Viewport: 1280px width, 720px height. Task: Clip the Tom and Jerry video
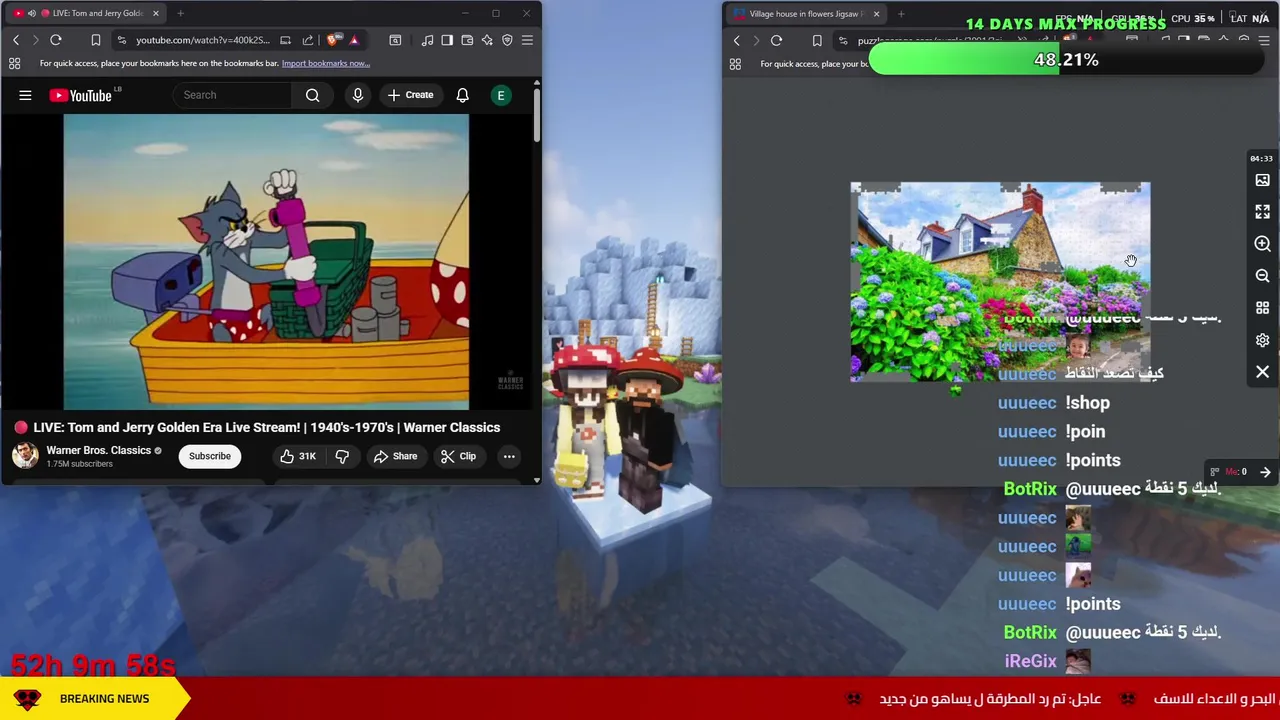(x=458, y=456)
